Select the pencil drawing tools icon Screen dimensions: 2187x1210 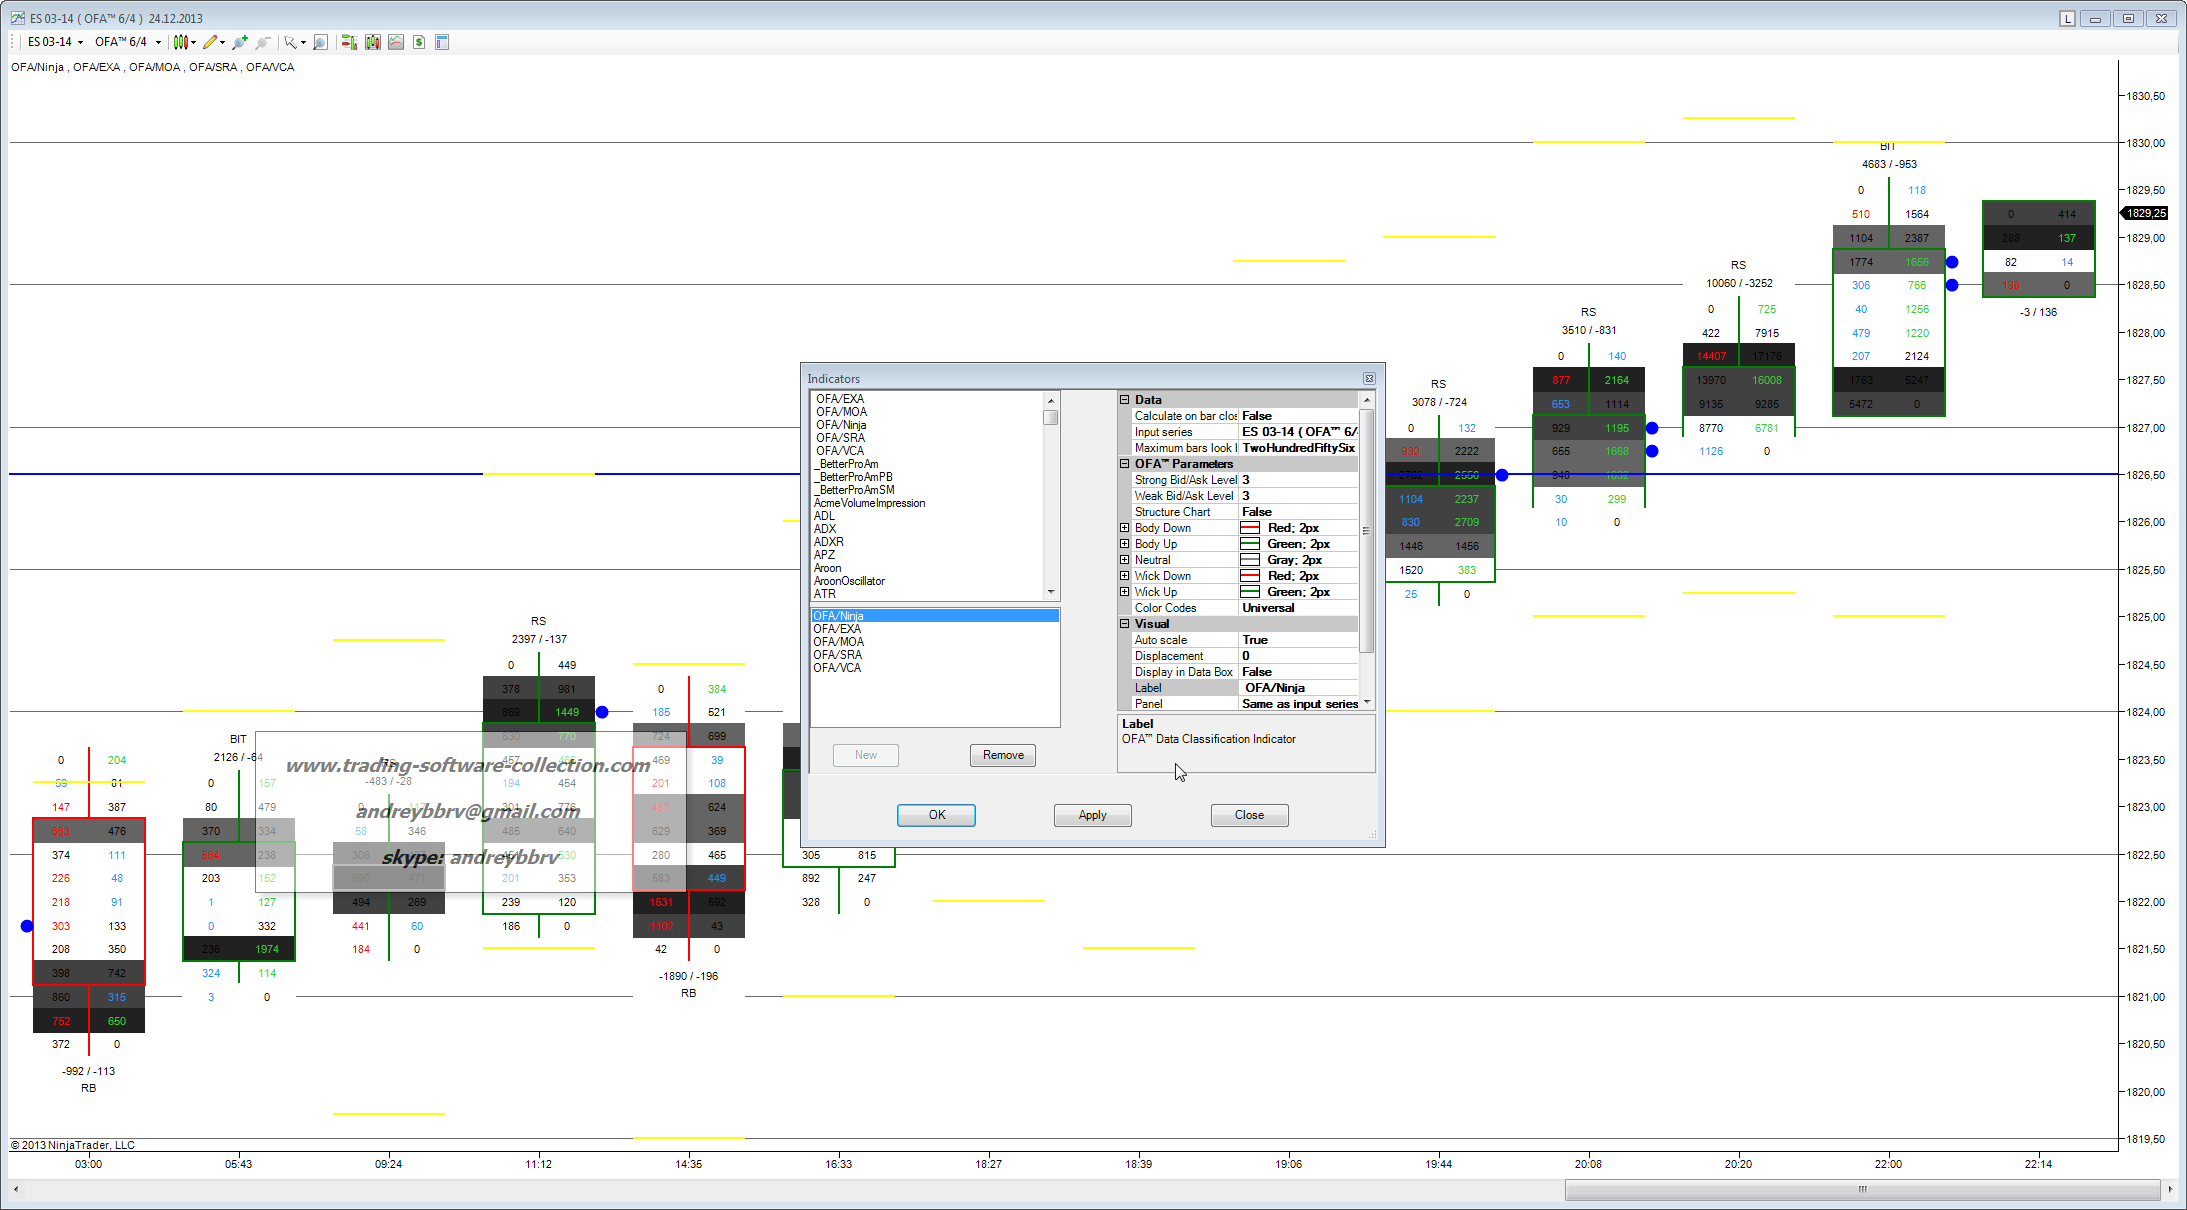[x=209, y=42]
